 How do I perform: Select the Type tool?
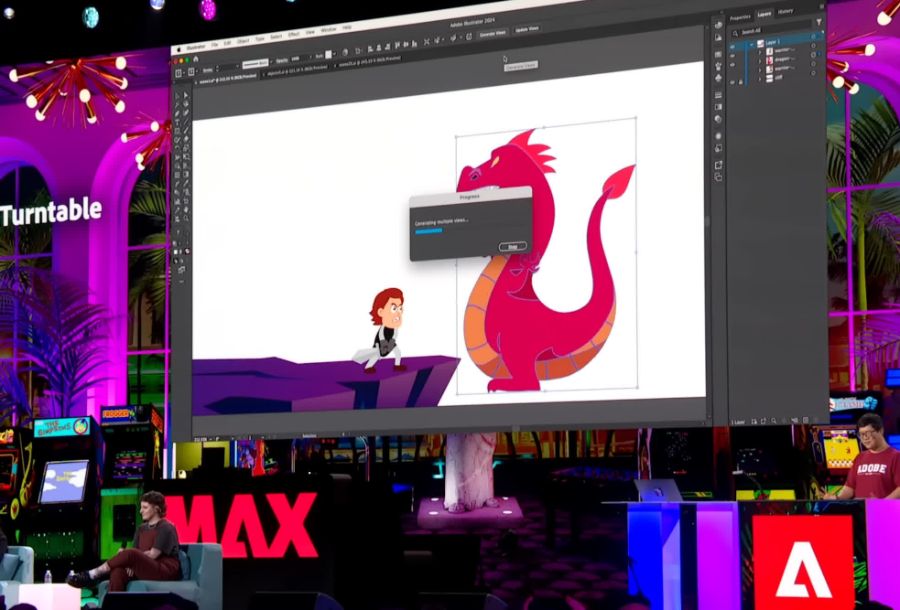pyautogui.click(x=177, y=122)
